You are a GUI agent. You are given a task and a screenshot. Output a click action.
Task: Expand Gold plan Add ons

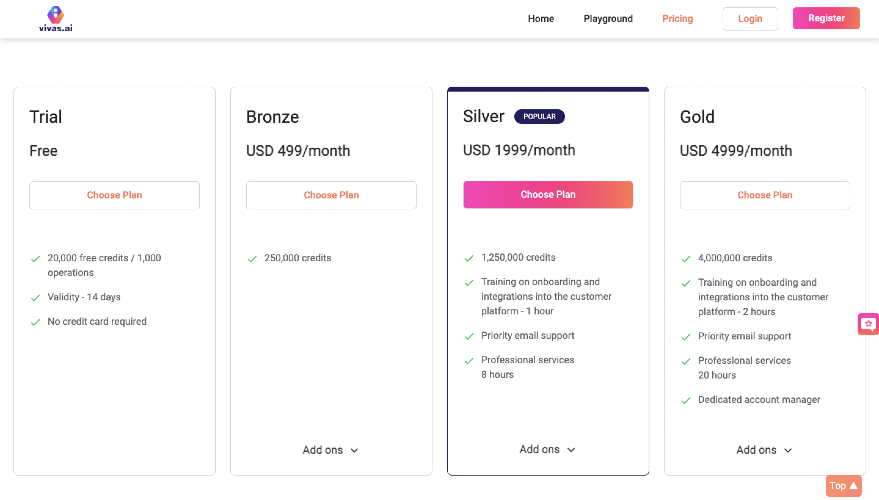click(x=765, y=450)
